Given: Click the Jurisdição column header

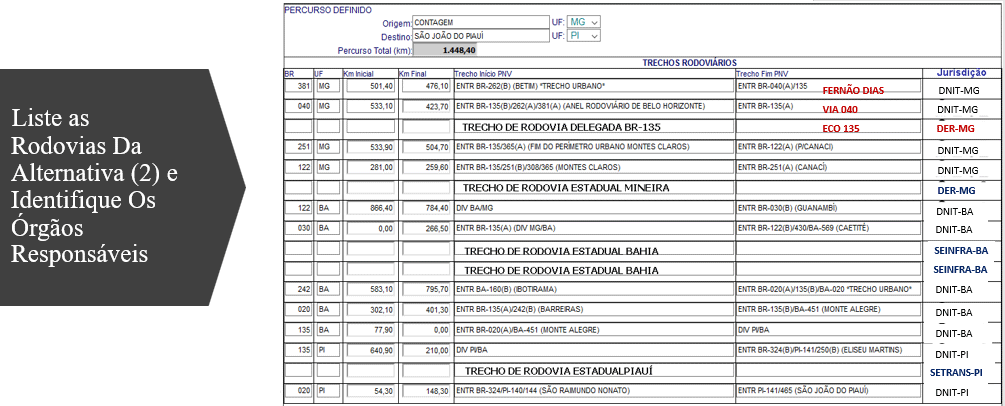Looking at the screenshot, I should [x=961, y=73].
